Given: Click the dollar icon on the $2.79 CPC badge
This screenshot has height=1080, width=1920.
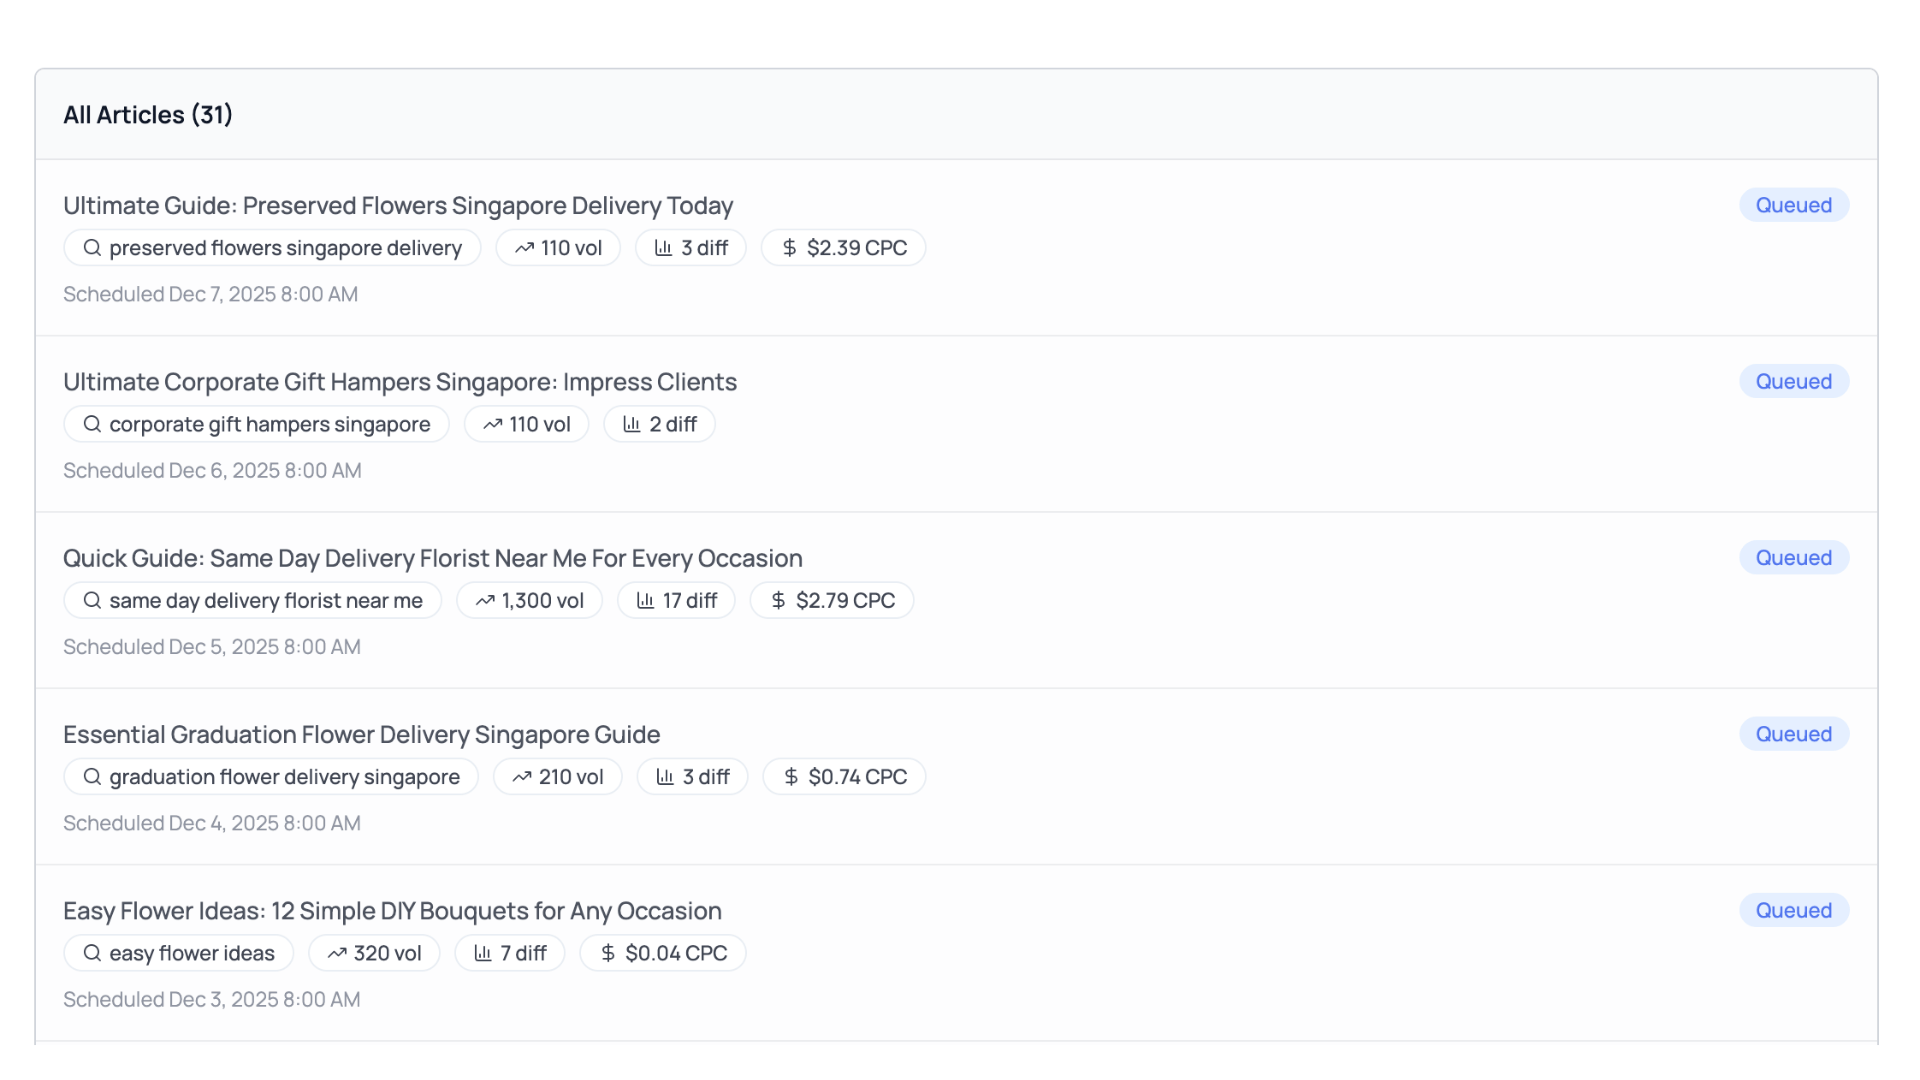Looking at the screenshot, I should pos(778,600).
